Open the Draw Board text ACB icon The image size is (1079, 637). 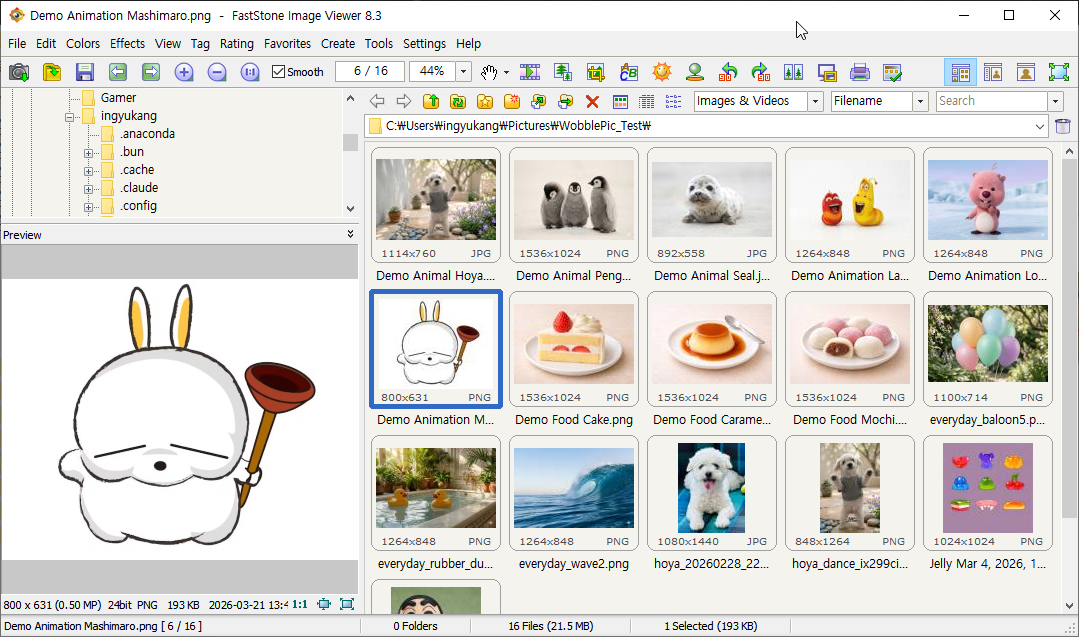click(629, 72)
